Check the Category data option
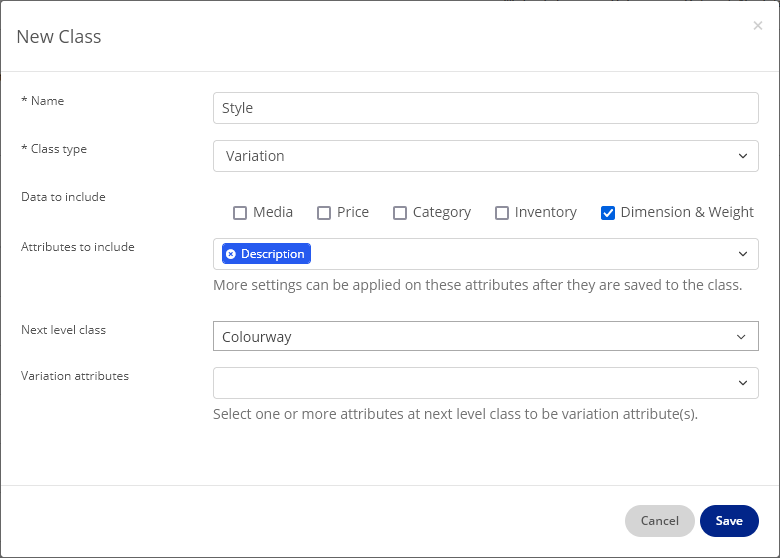 (400, 213)
